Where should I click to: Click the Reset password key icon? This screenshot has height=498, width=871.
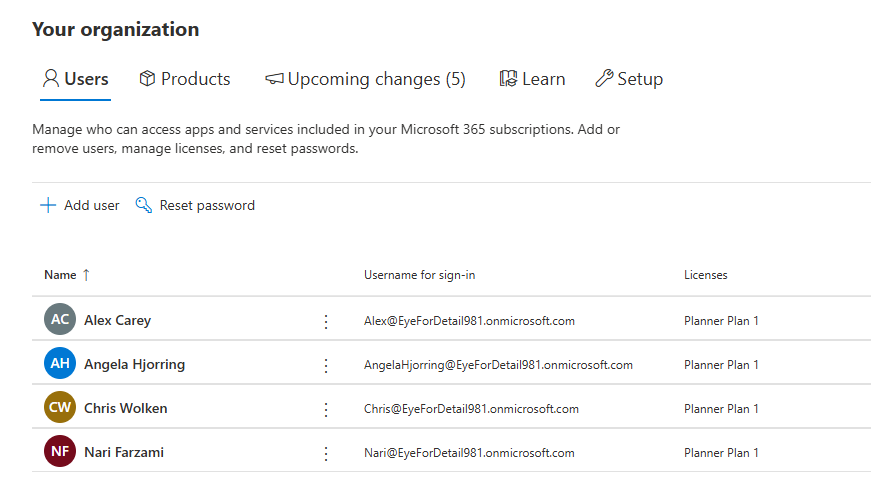click(x=144, y=205)
